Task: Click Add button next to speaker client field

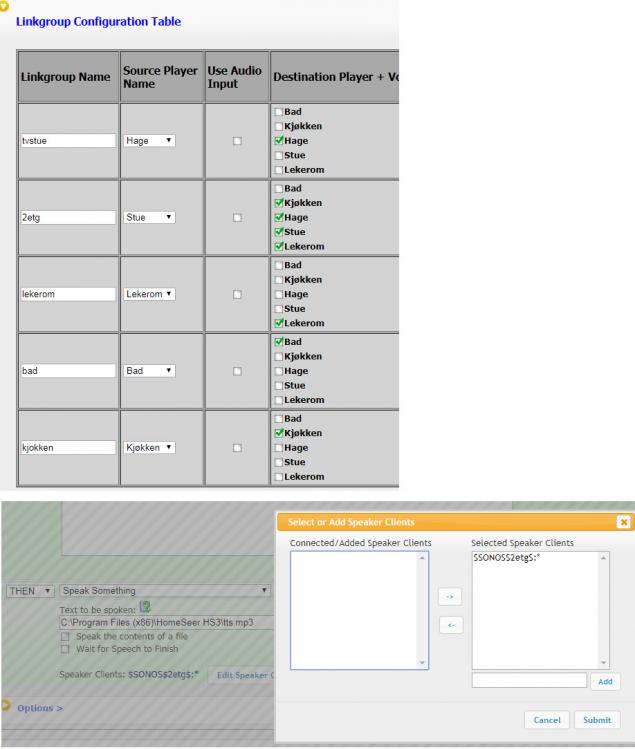Action: (x=605, y=681)
